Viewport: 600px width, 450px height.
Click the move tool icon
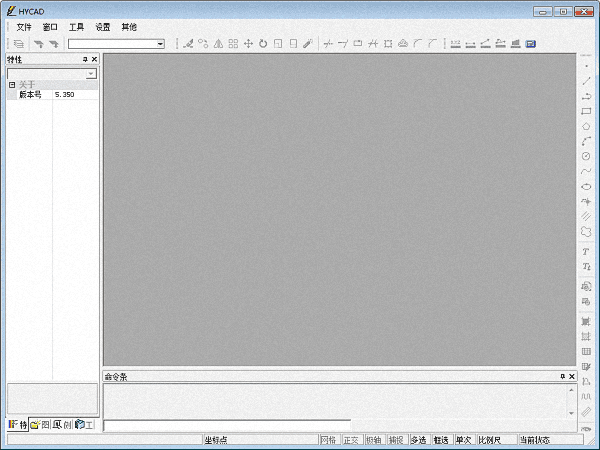coord(248,44)
